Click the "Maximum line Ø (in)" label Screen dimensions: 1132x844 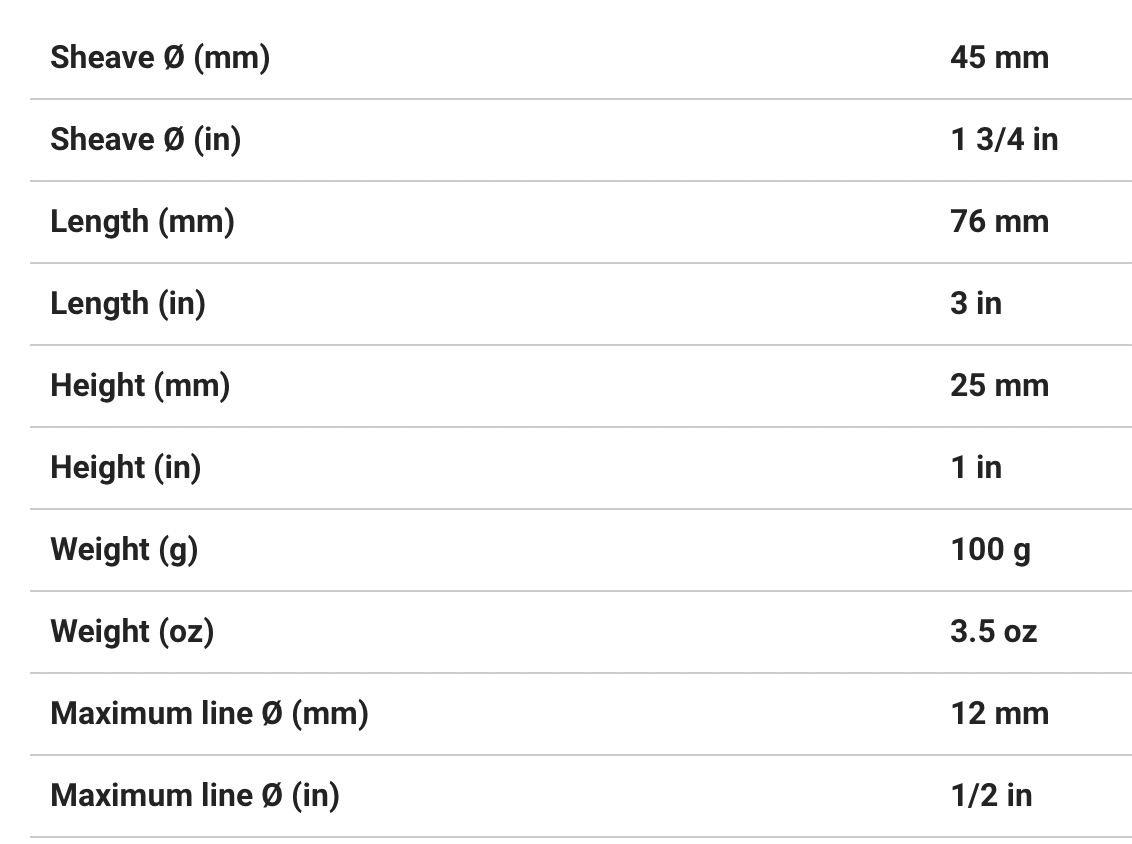tap(195, 796)
